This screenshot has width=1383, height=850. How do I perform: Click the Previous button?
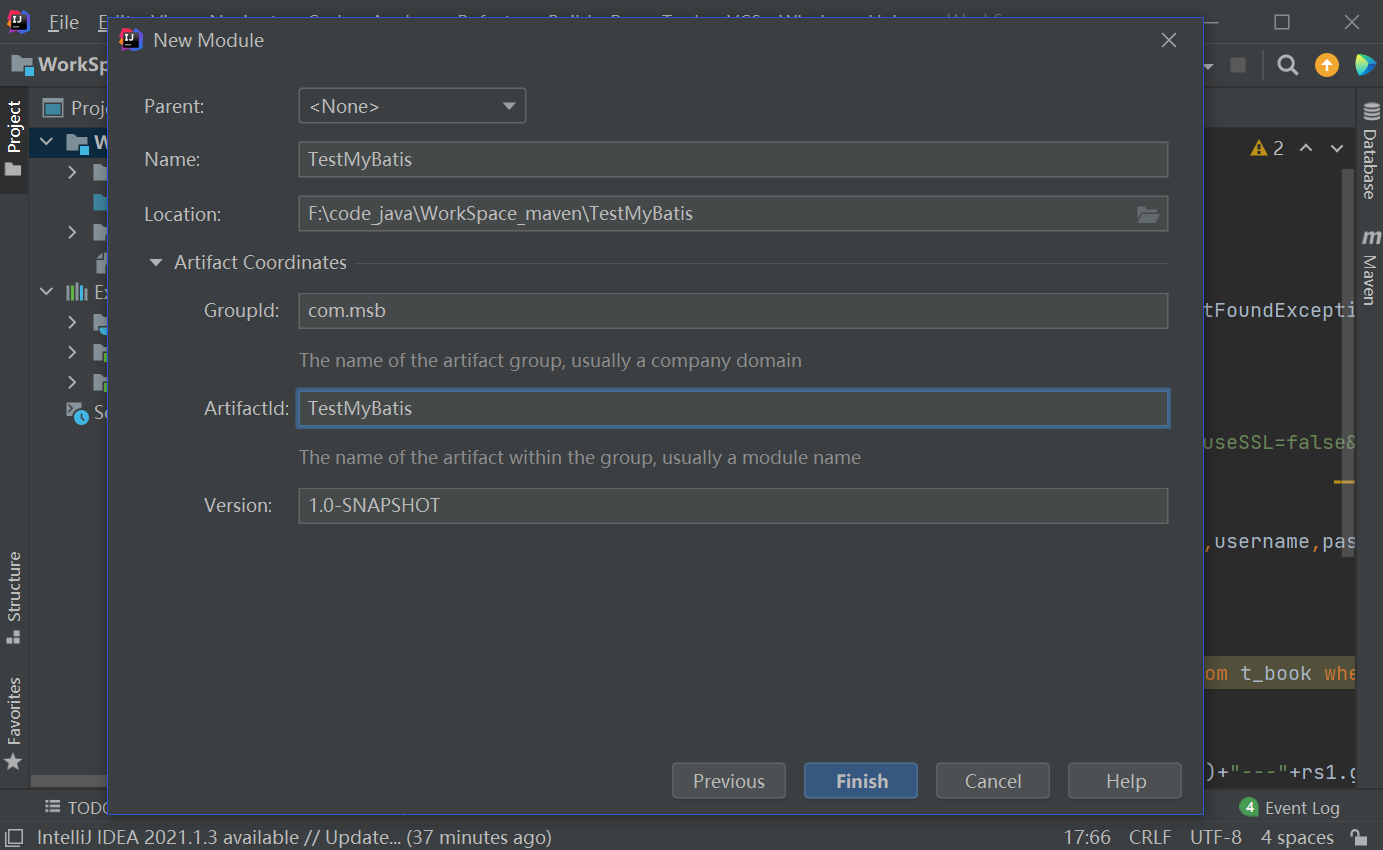pyautogui.click(x=728, y=781)
